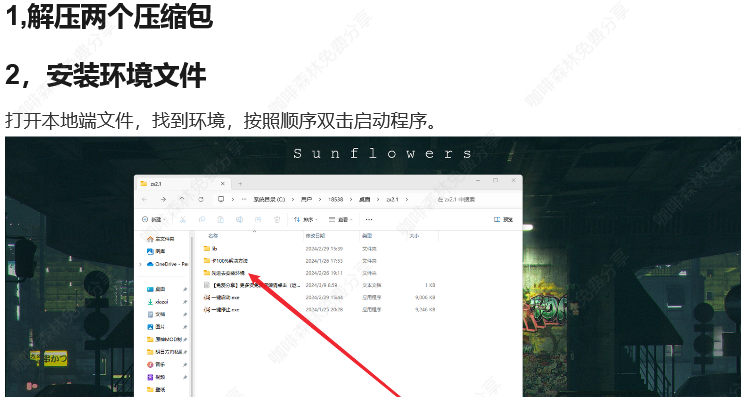Go forward in Explorer navigation
Screen dimensions: 741x397
pyautogui.click(x=163, y=199)
